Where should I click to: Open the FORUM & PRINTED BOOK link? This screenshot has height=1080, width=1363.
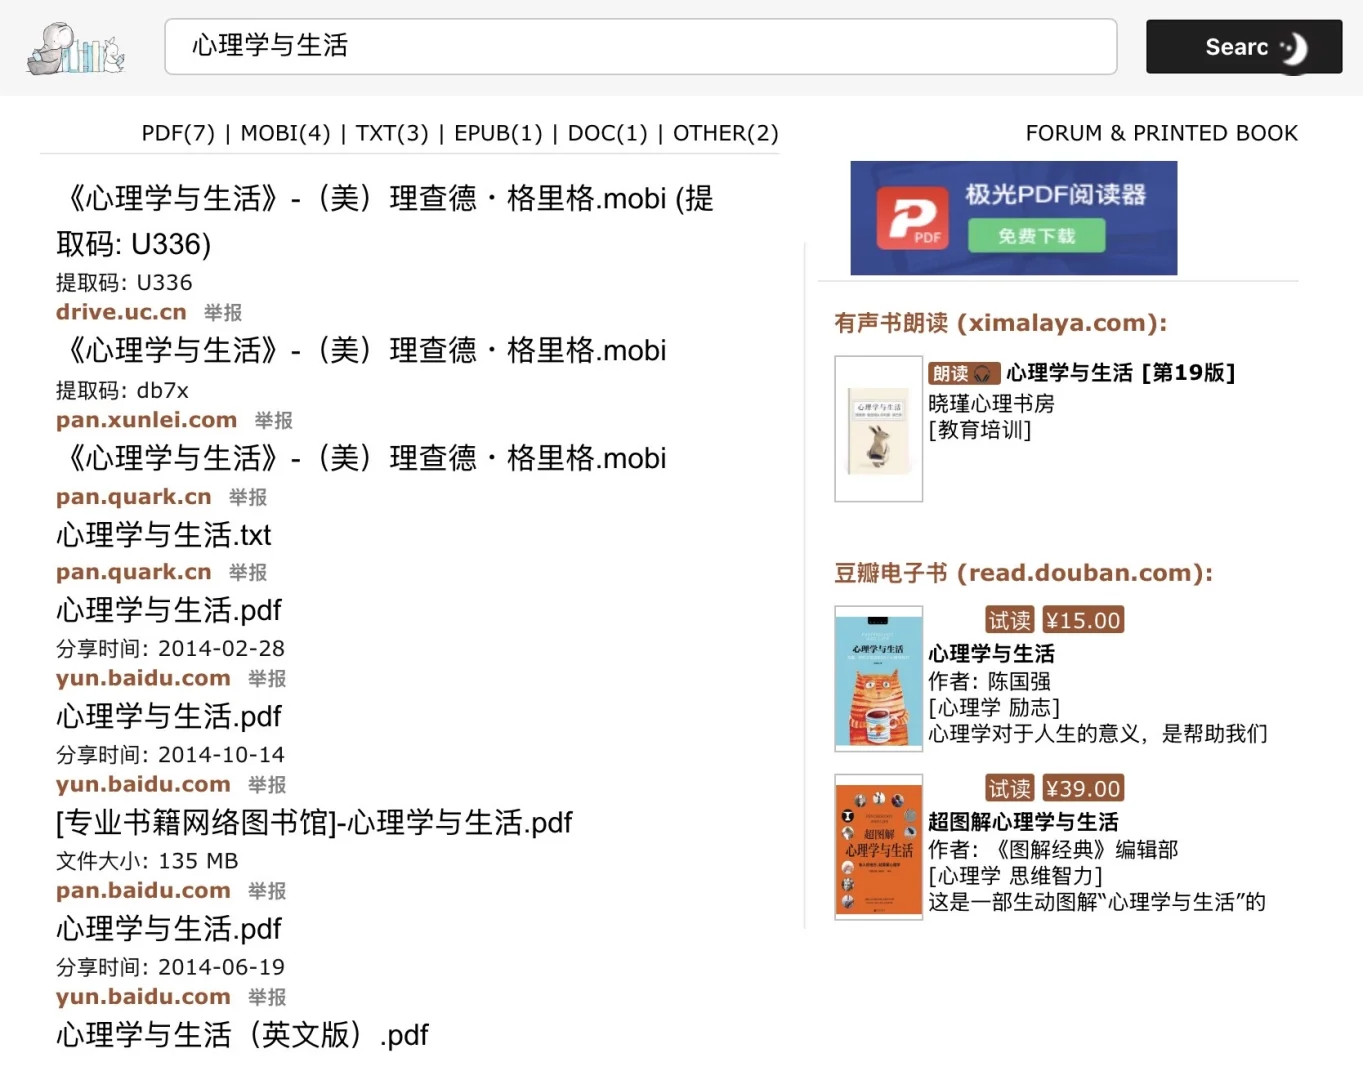pyautogui.click(x=1161, y=133)
